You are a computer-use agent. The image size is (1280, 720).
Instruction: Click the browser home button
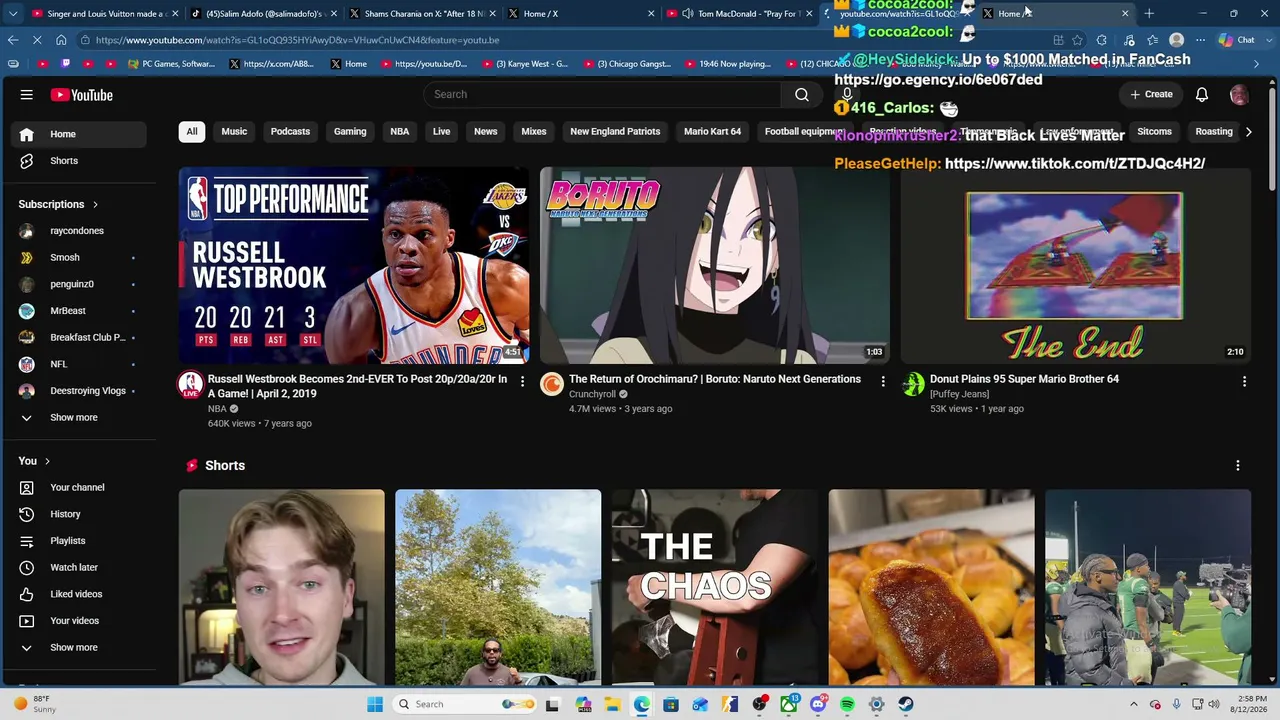(x=61, y=40)
